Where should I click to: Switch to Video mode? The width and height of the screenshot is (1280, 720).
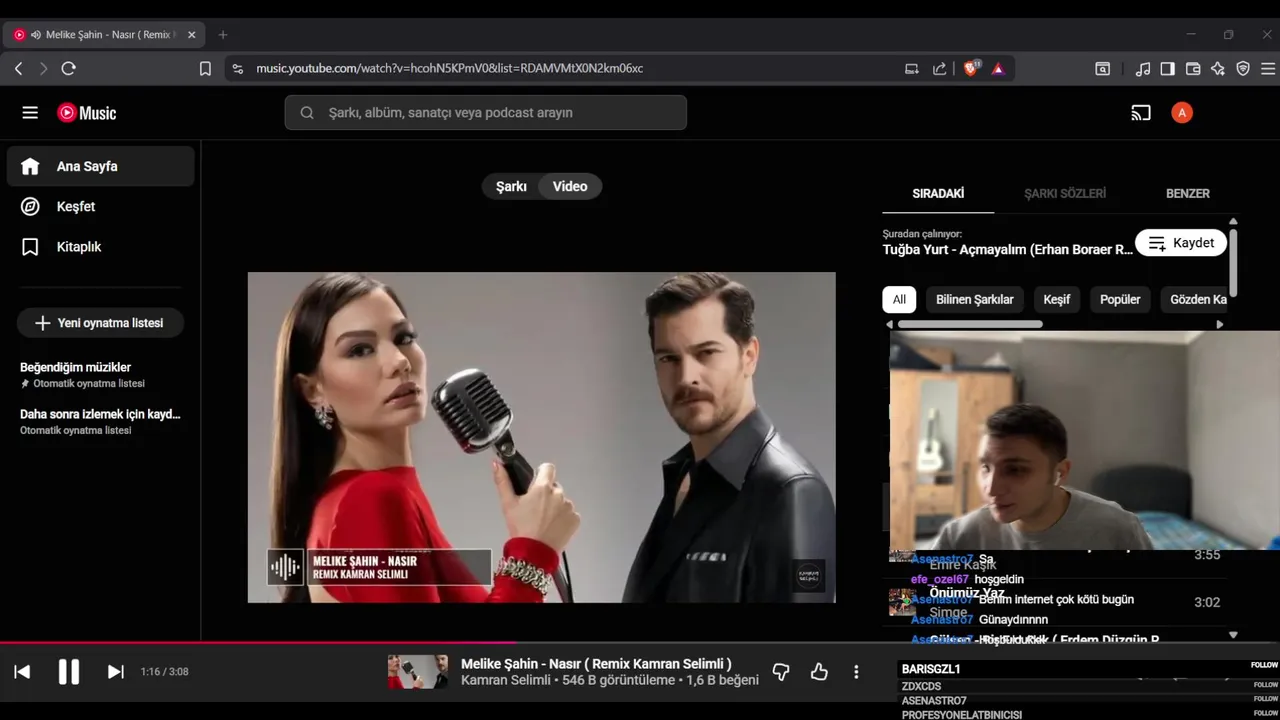point(570,186)
